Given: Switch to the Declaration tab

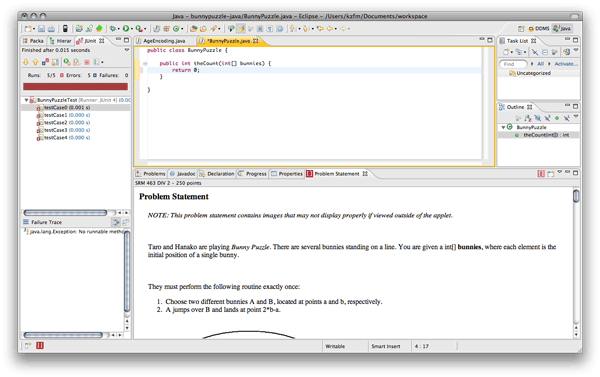Looking at the screenshot, I should (217, 174).
